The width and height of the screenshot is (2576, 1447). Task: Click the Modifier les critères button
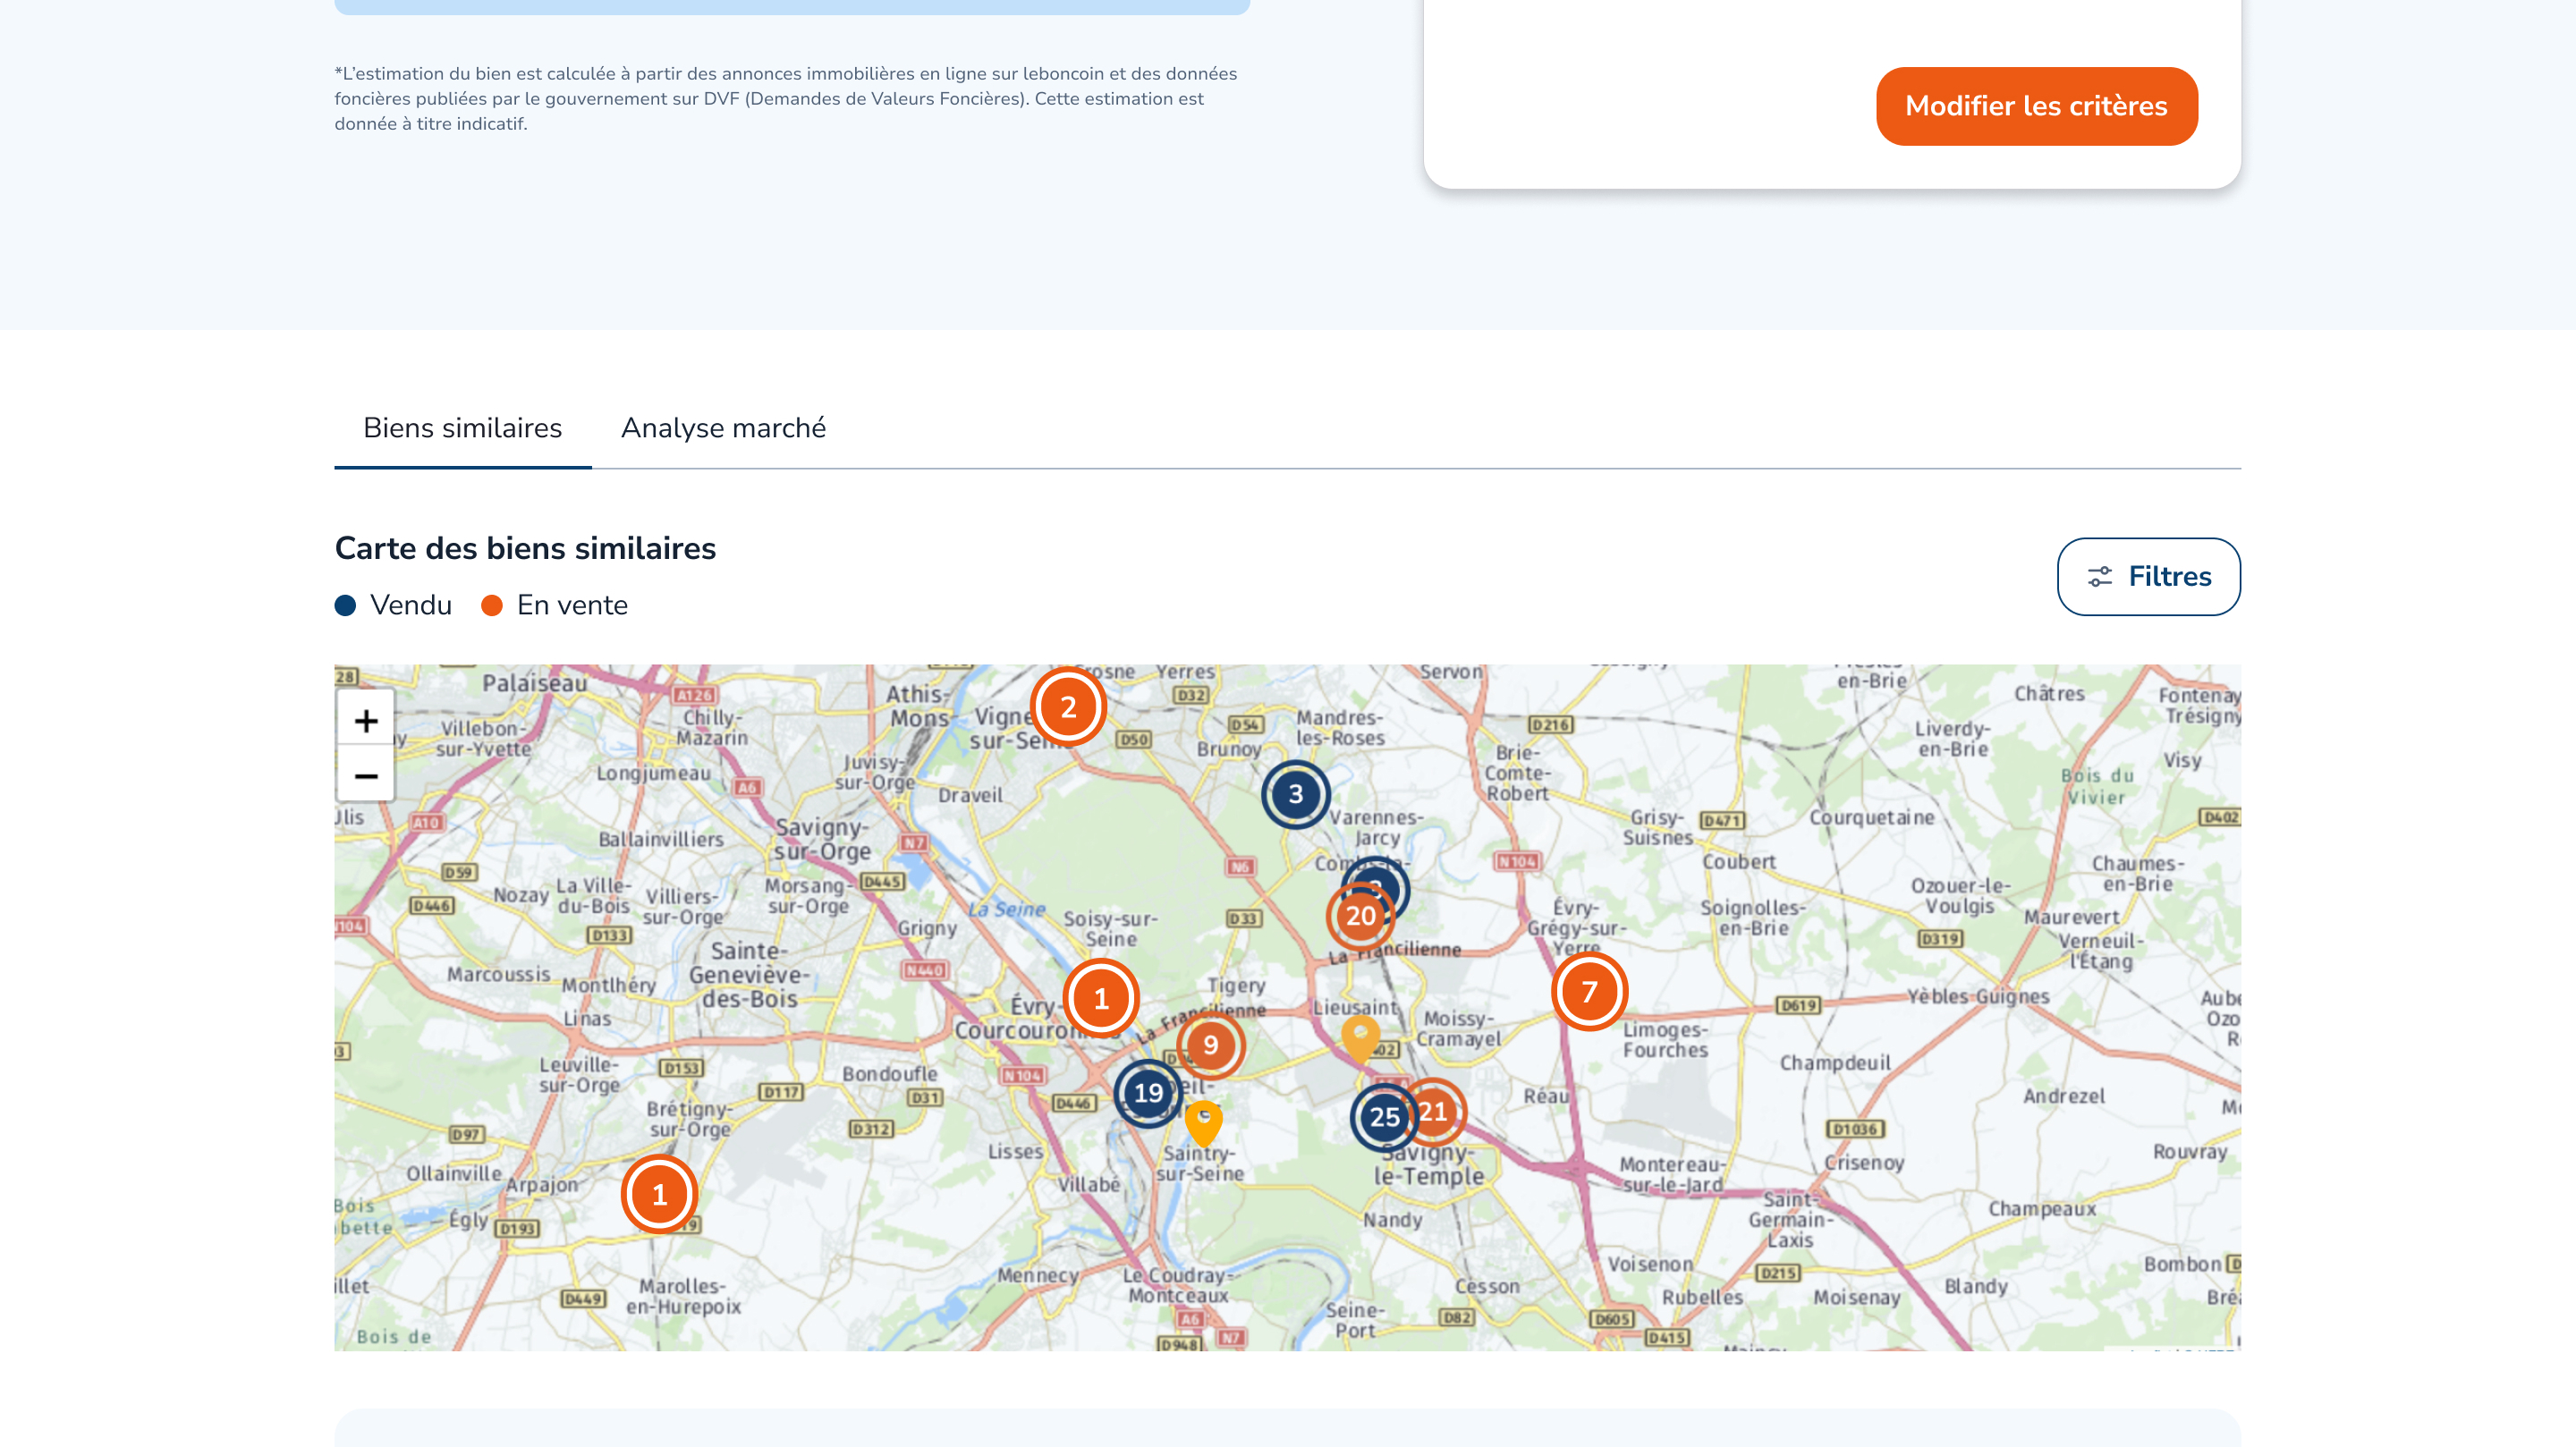(x=2036, y=106)
